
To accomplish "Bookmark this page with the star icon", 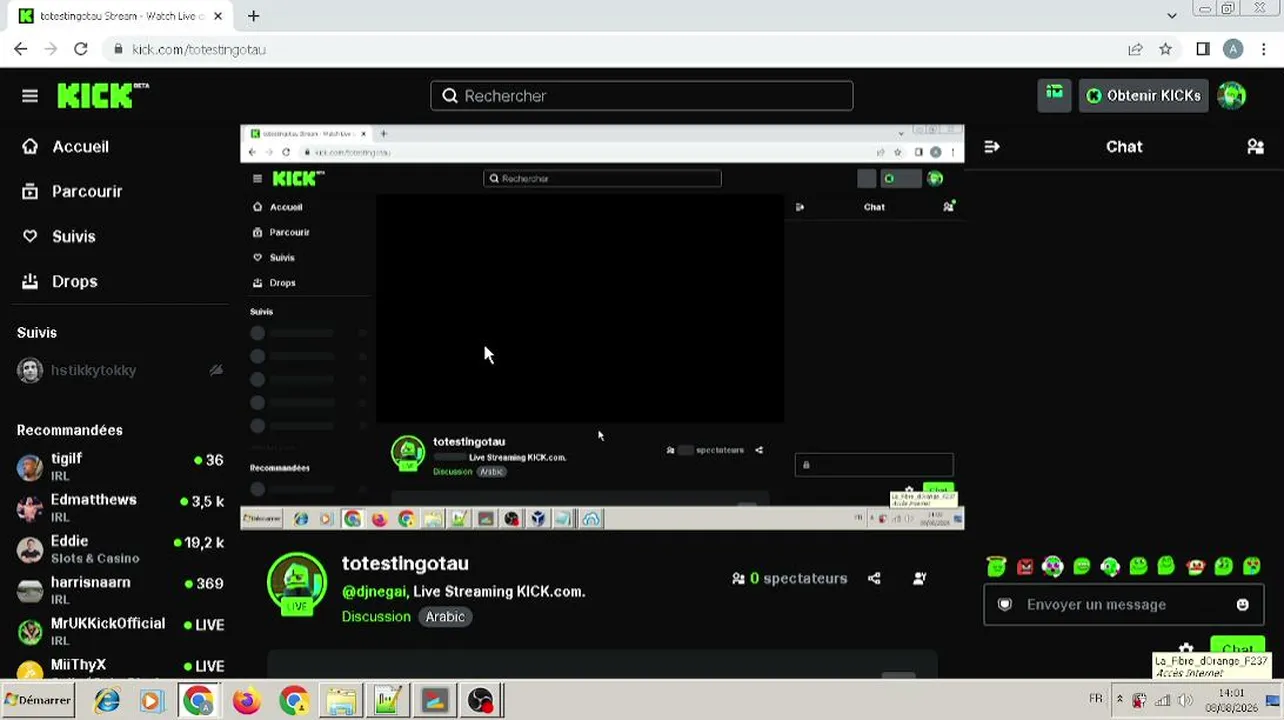I will pyautogui.click(x=1165, y=49).
